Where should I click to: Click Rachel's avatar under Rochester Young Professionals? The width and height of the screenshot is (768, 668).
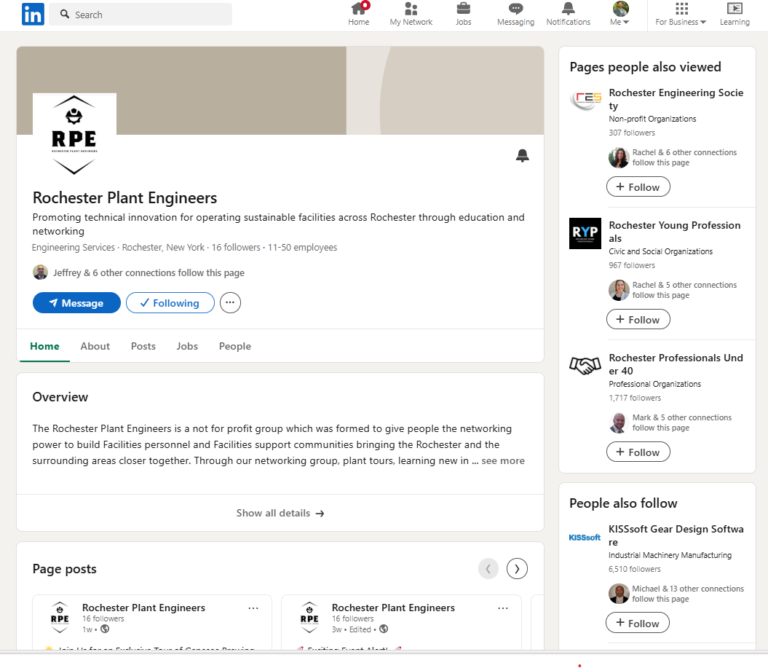tap(619, 290)
